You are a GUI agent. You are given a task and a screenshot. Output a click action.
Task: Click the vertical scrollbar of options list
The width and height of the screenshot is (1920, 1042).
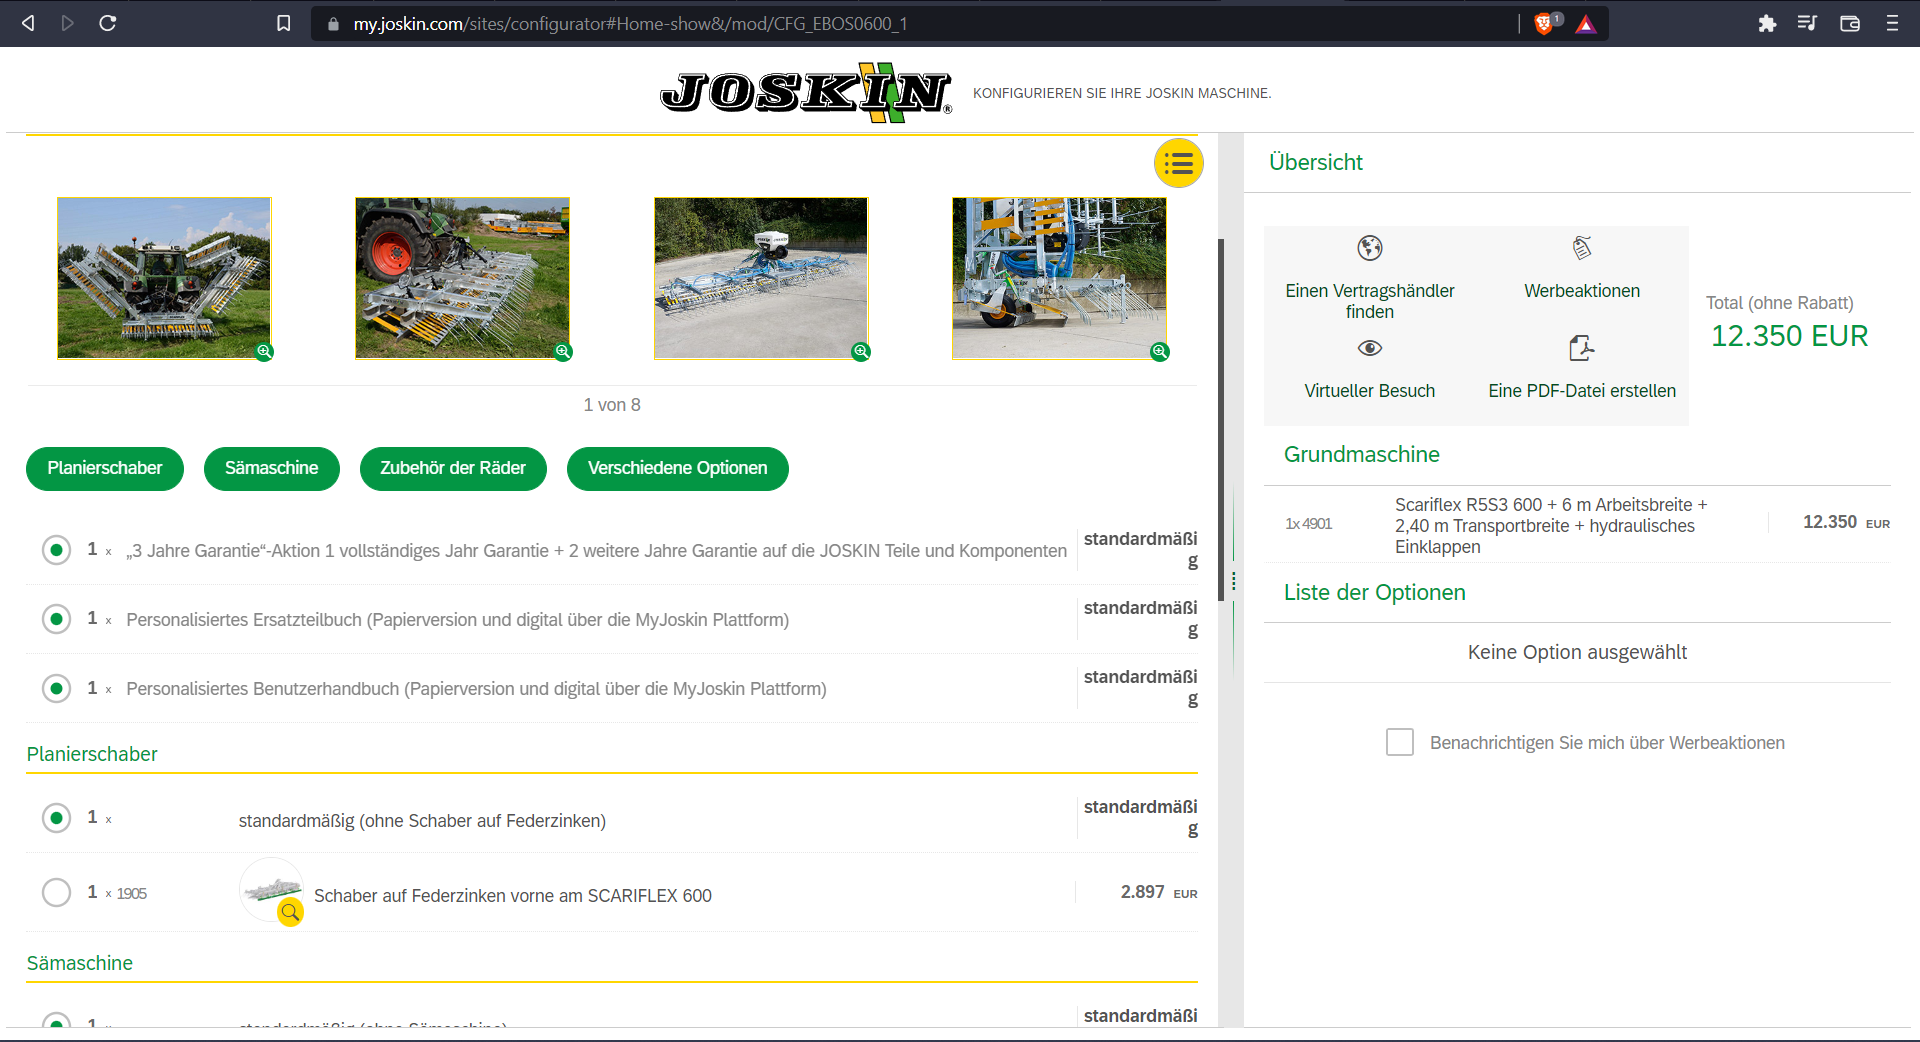pos(1221,418)
